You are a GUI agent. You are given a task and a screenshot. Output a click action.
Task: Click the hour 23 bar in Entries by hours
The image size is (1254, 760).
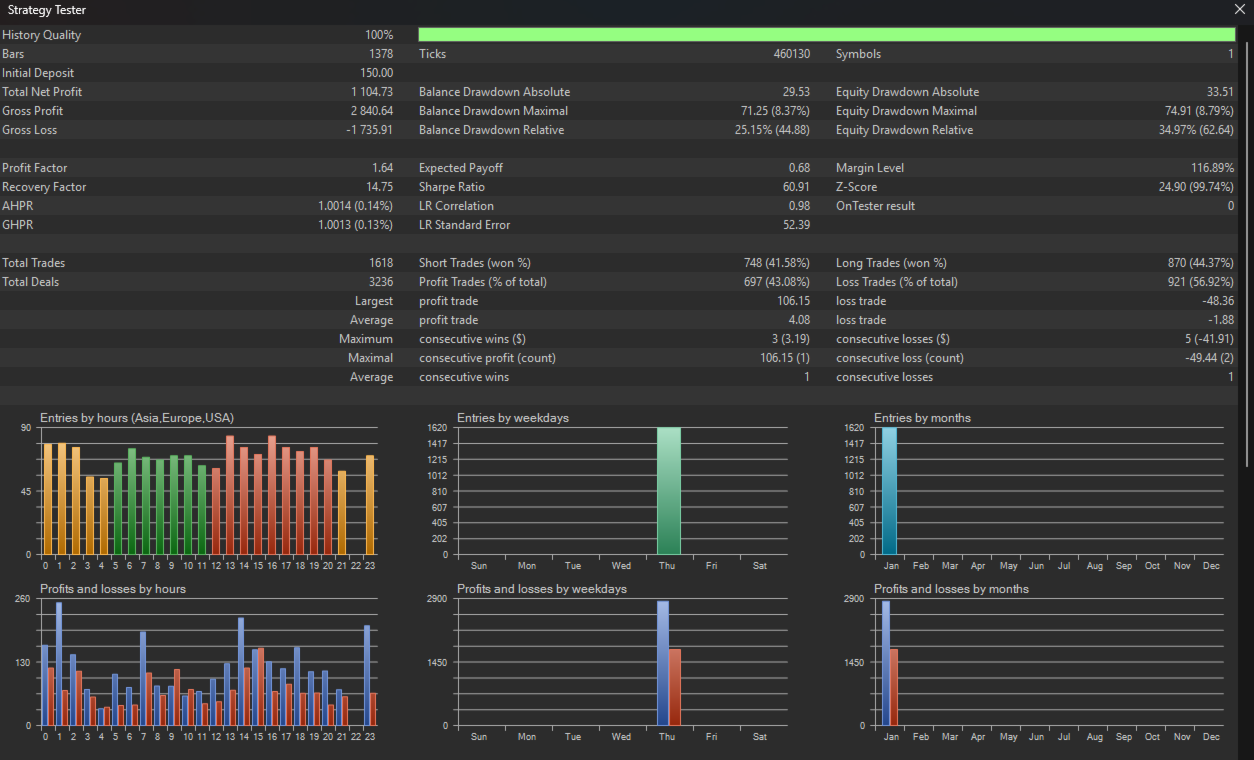click(370, 505)
